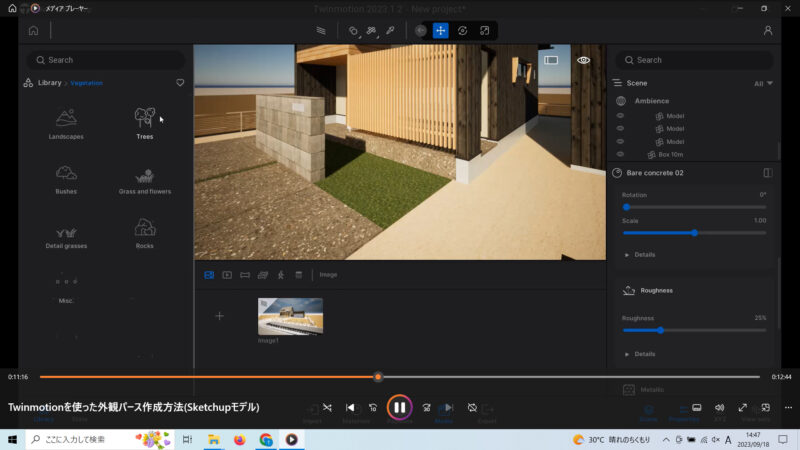This screenshot has height=450, width=800.
Task: Show hidden system tray icons
Action: 666,439
